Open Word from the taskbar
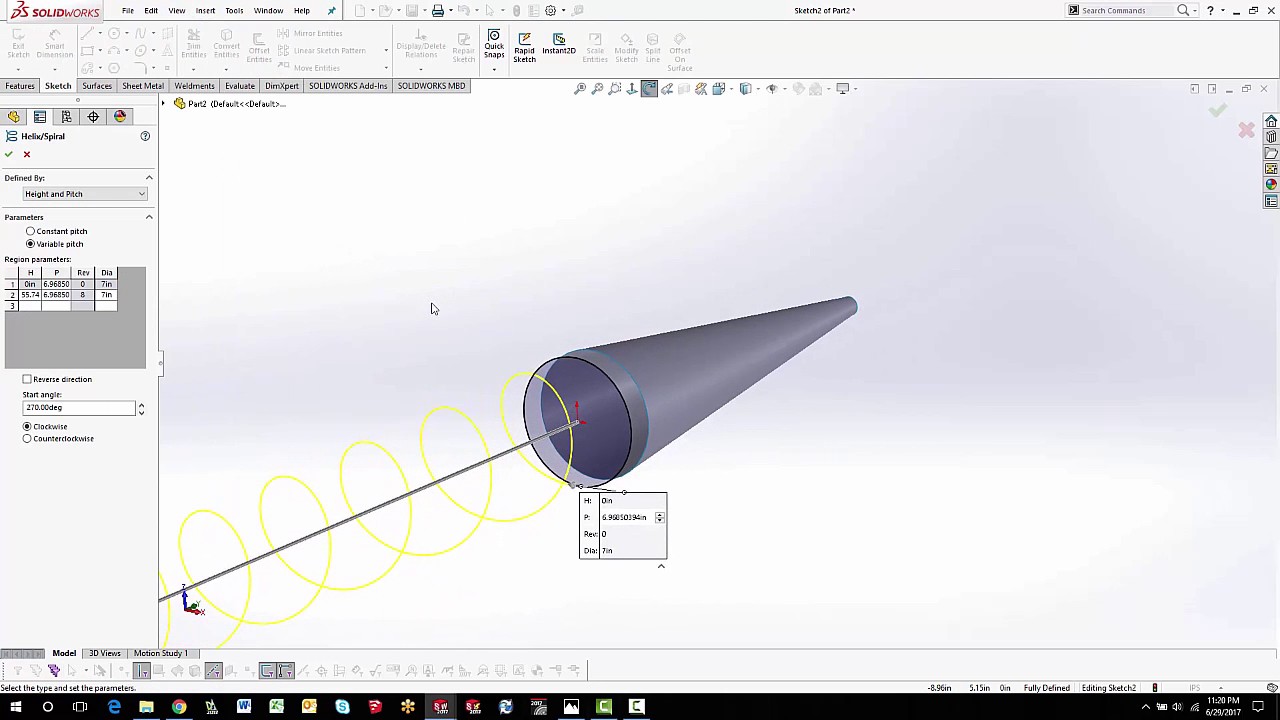This screenshot has height=720, width=1280. 244,707
